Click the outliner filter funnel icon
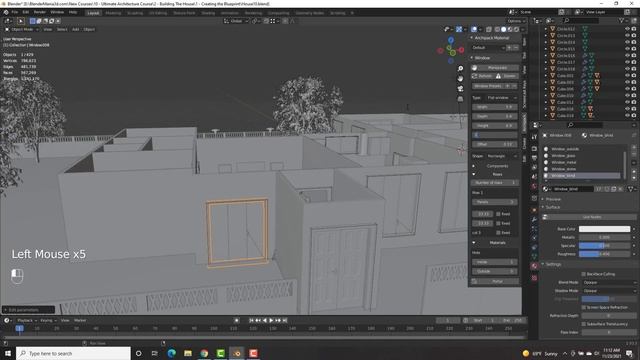Screen dimensions: 640x360 pos(621,20)
